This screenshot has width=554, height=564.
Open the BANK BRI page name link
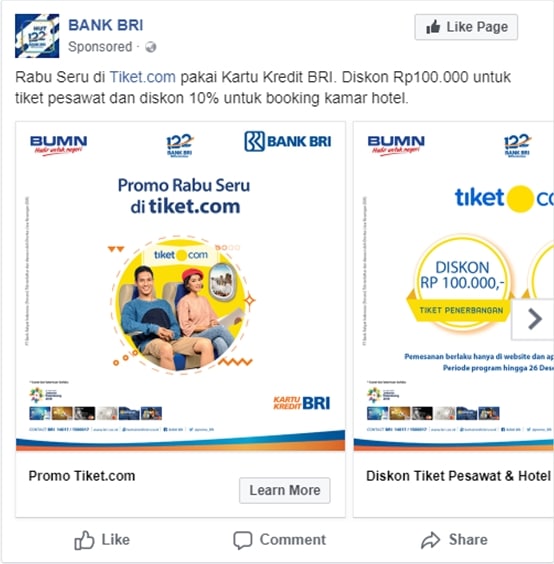(x=106, y=25)
